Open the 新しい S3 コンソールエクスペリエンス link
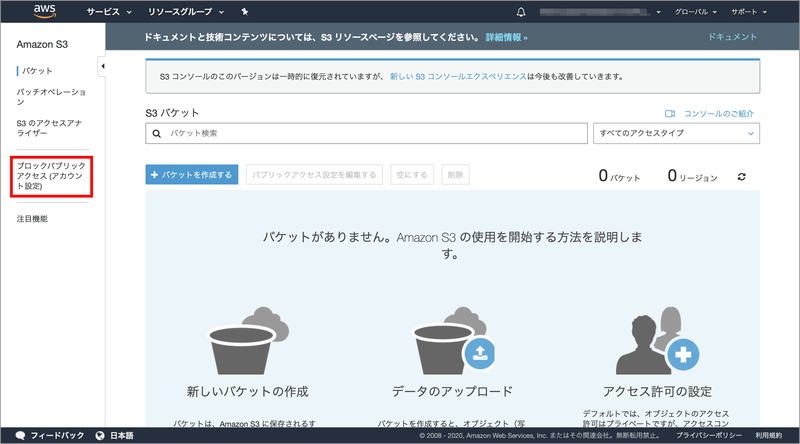This screenshot has width=800, height=444. 458,77
